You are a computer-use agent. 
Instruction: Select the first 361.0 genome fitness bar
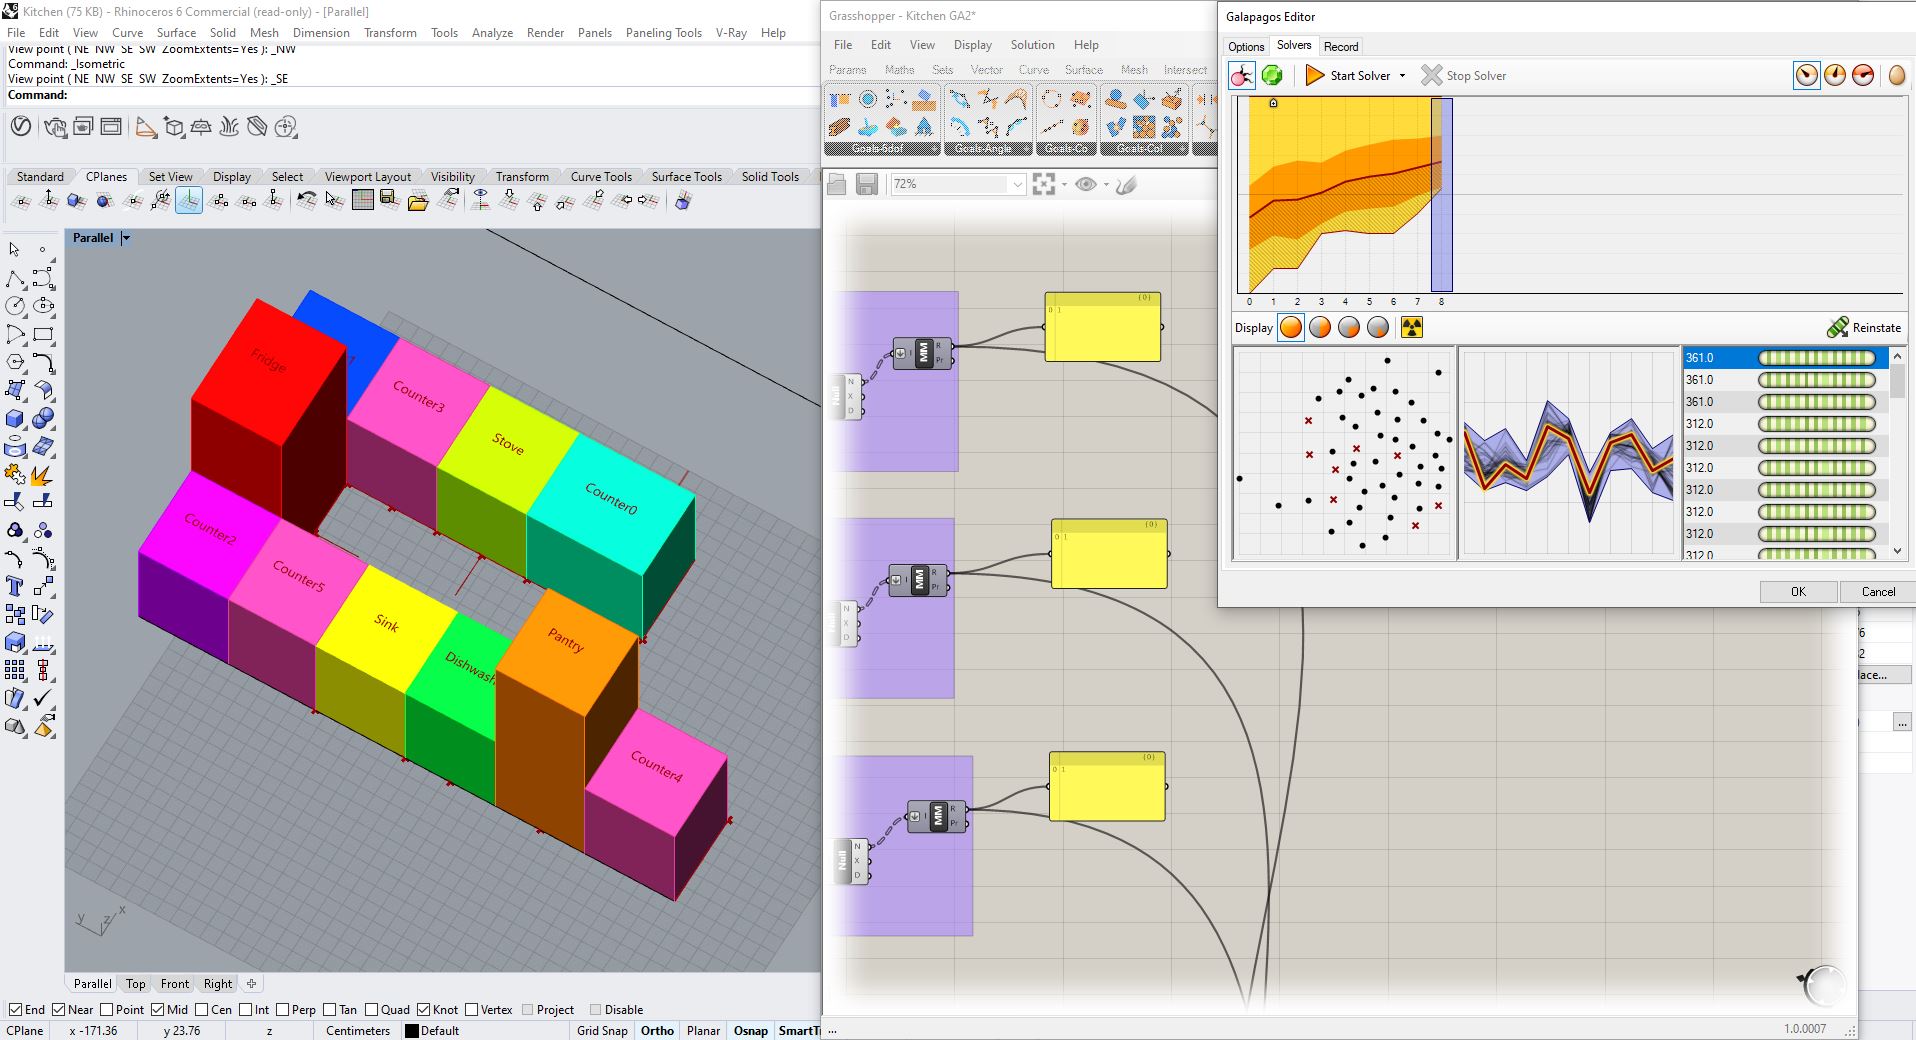[1816, 358]
